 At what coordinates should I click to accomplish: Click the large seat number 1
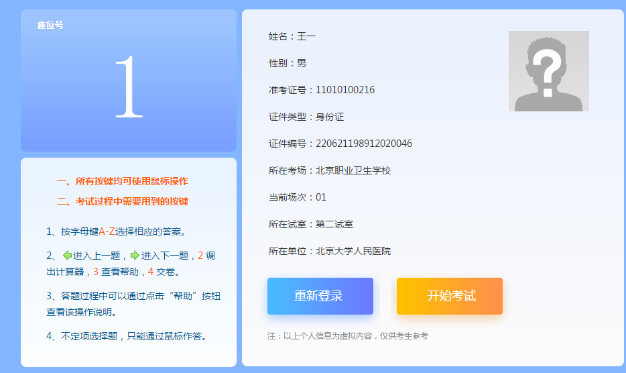129,87
